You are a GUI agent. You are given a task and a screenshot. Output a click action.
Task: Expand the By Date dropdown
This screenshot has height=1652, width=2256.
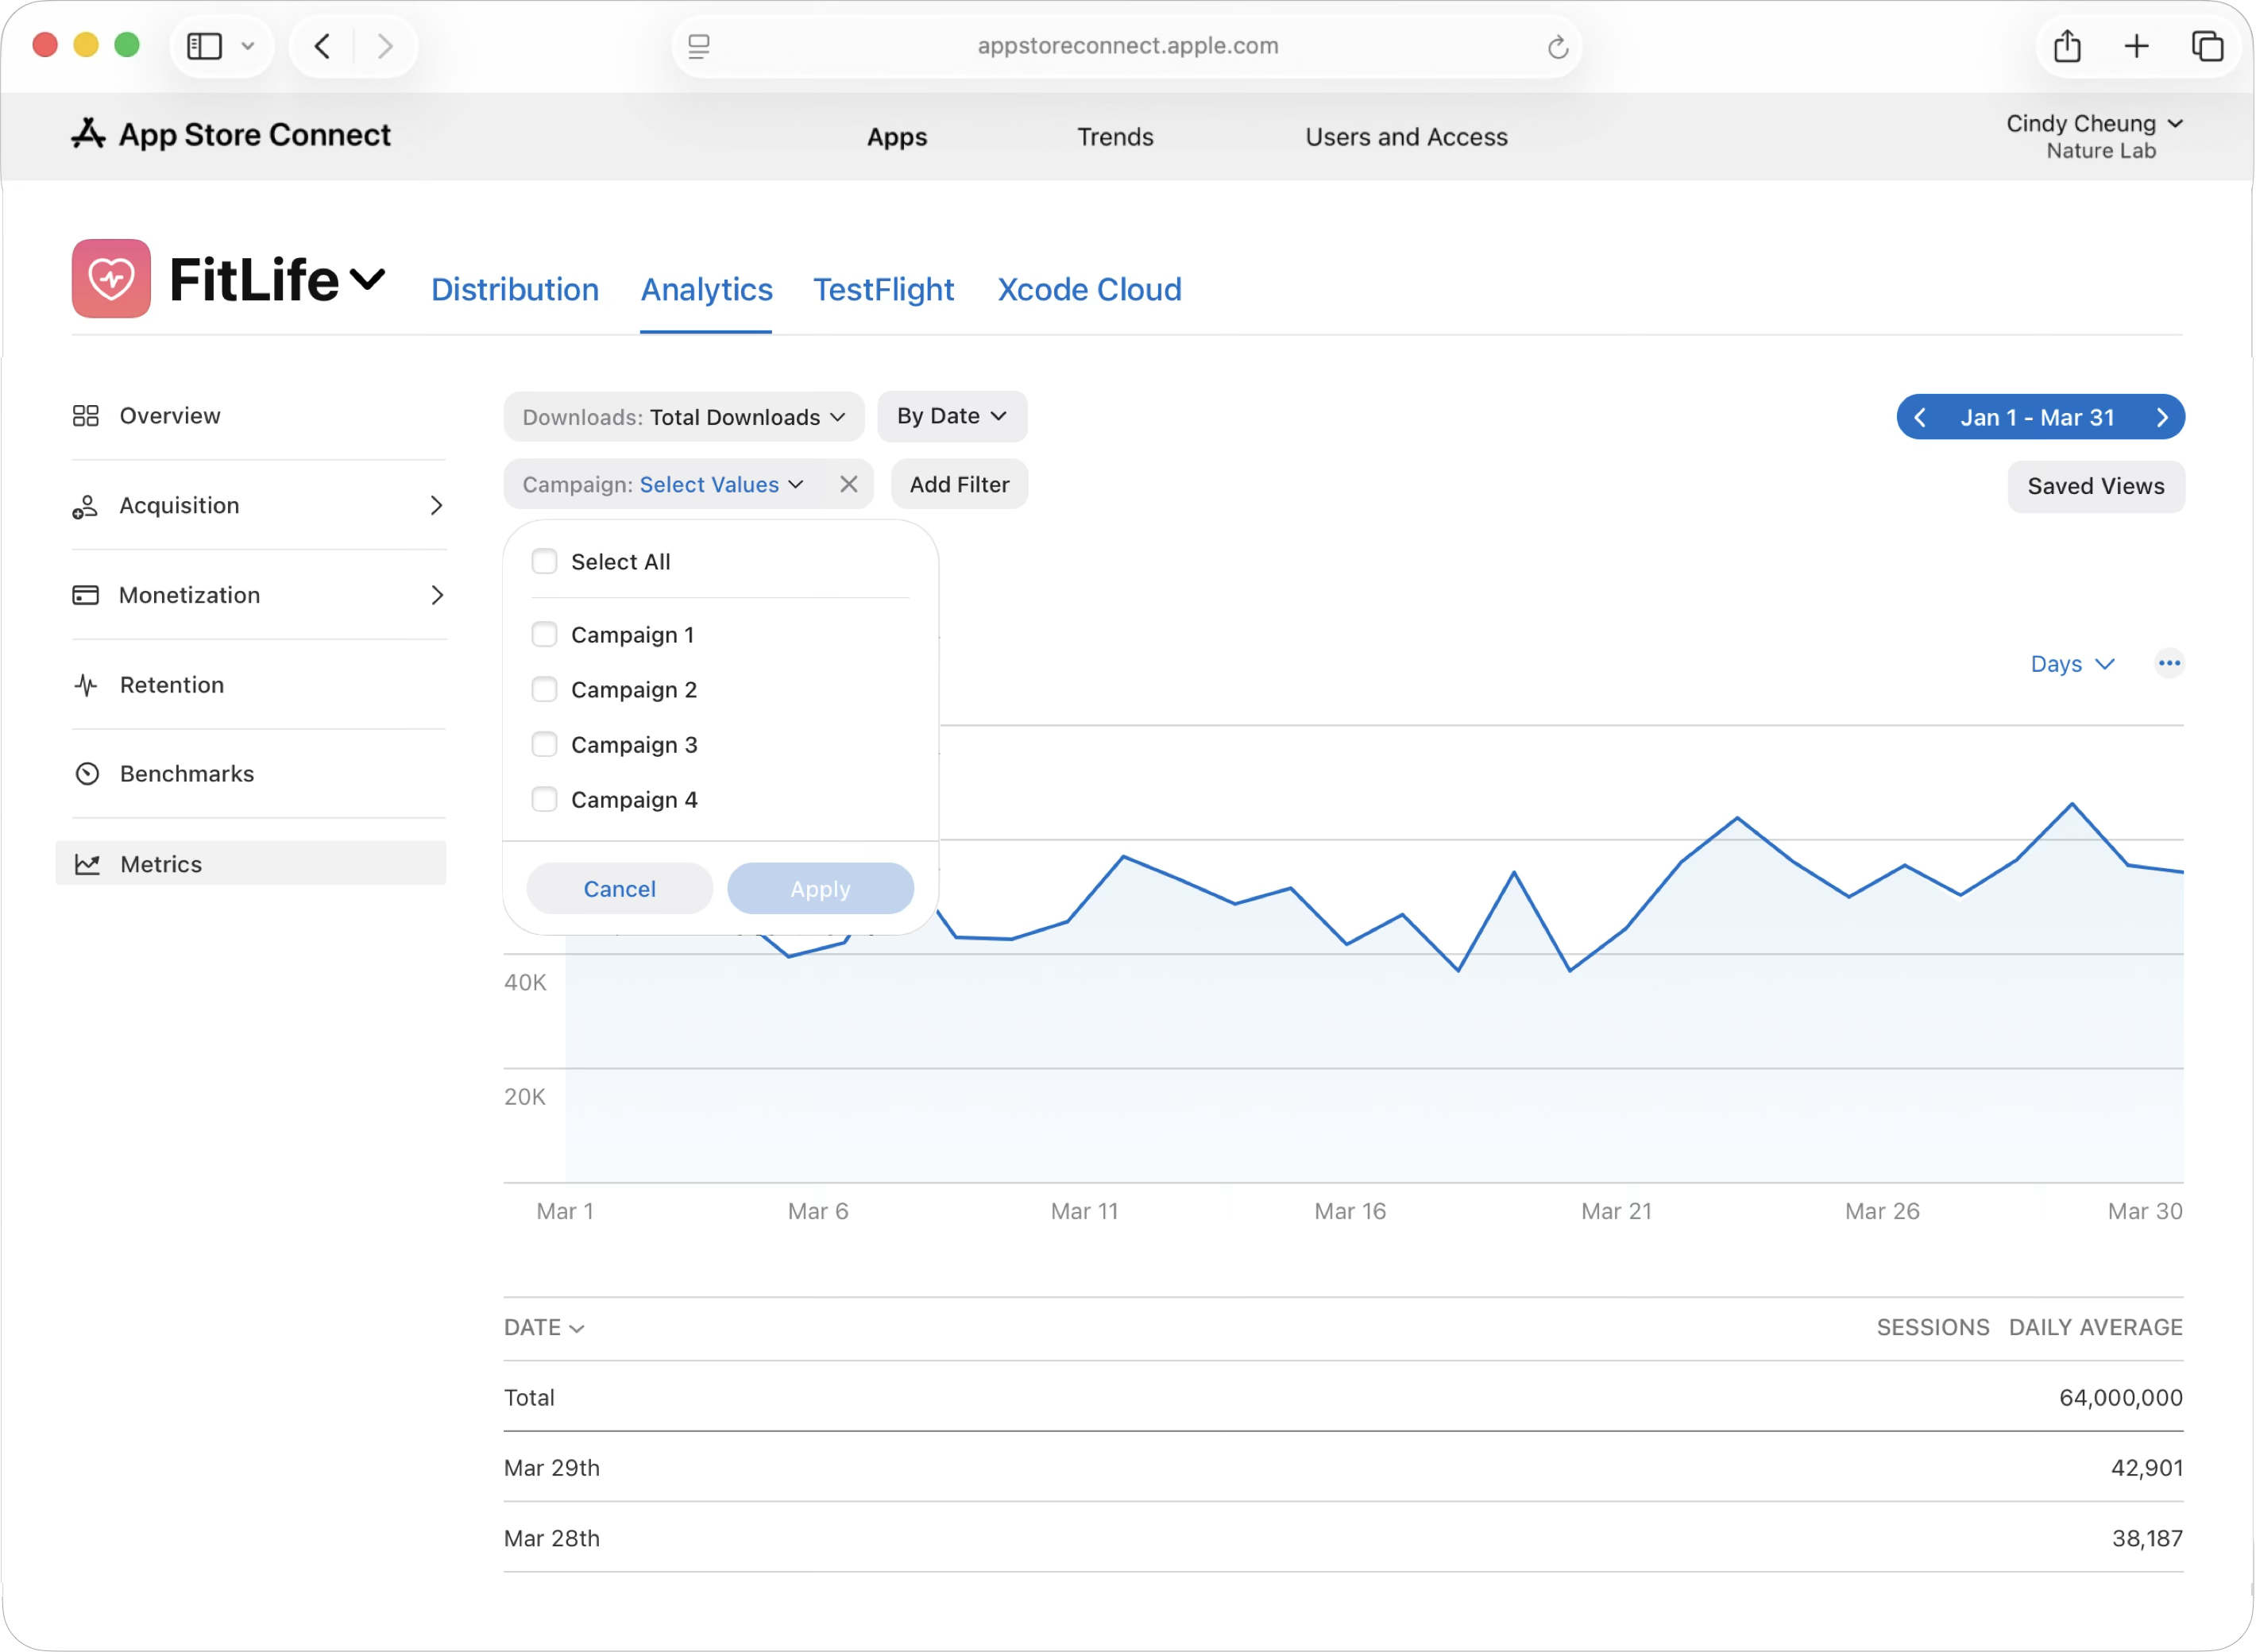click(x=951, y=416)
